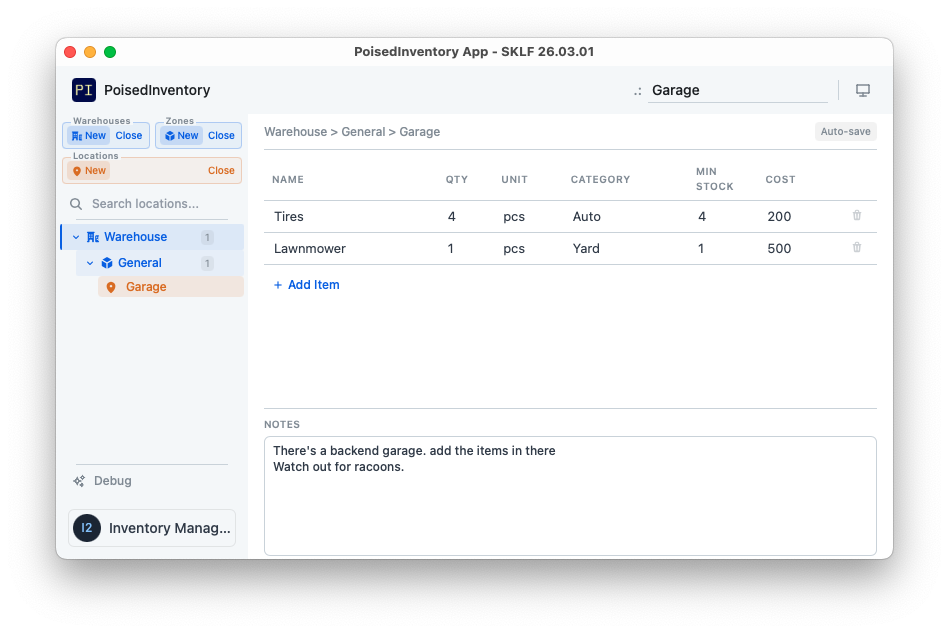Click the PI app logo icon
The height and width of the screenshot is (633, 949).
tap(84, 90)
